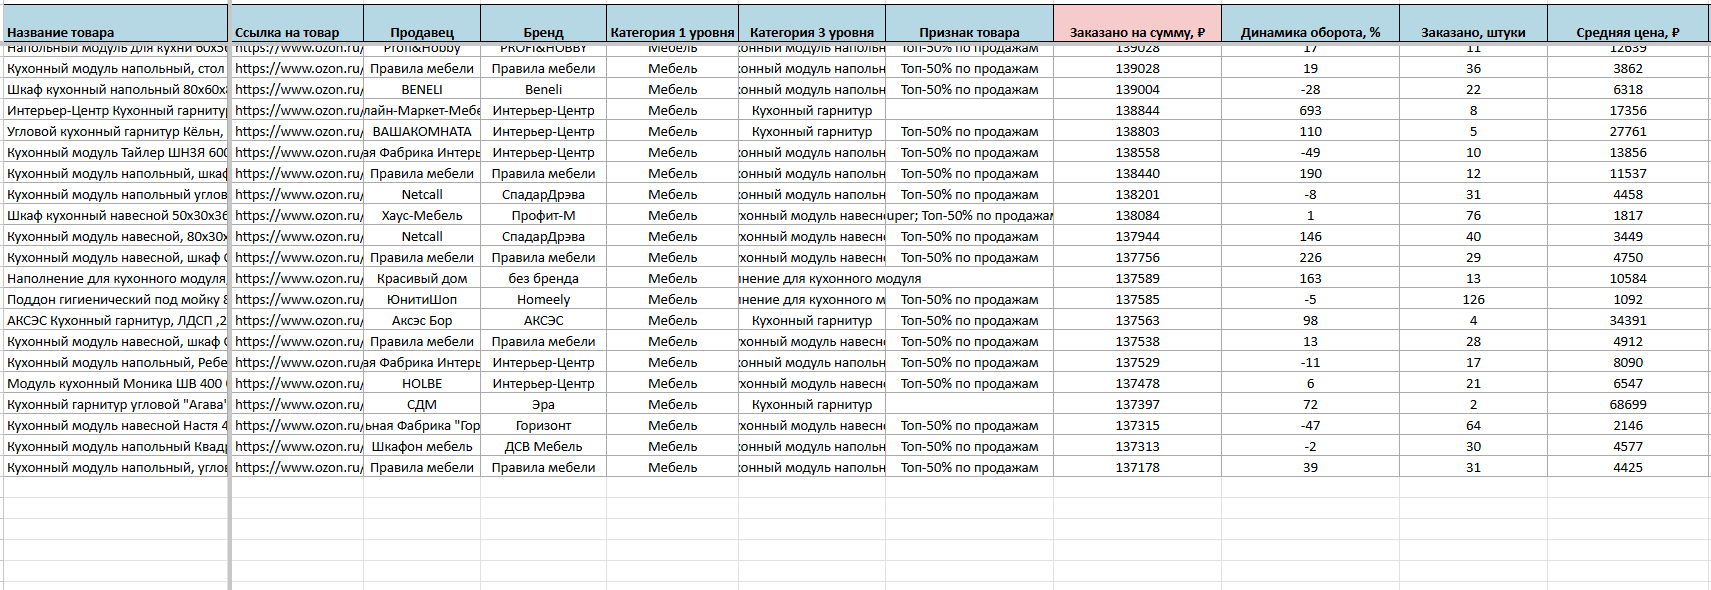The width and height of the screenshot is (1711, 590).
Task: Select the seller cell 'Хаус-Мебель'
Action: (422, 215)
